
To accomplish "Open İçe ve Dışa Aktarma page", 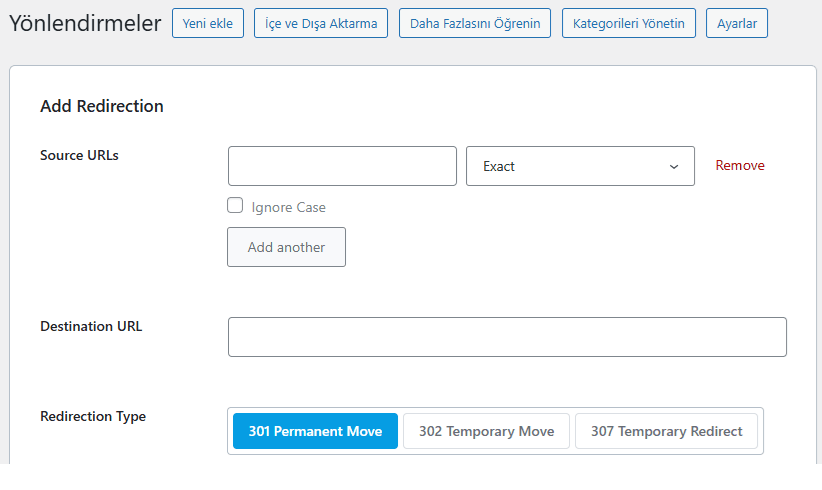I will [321, 24].
